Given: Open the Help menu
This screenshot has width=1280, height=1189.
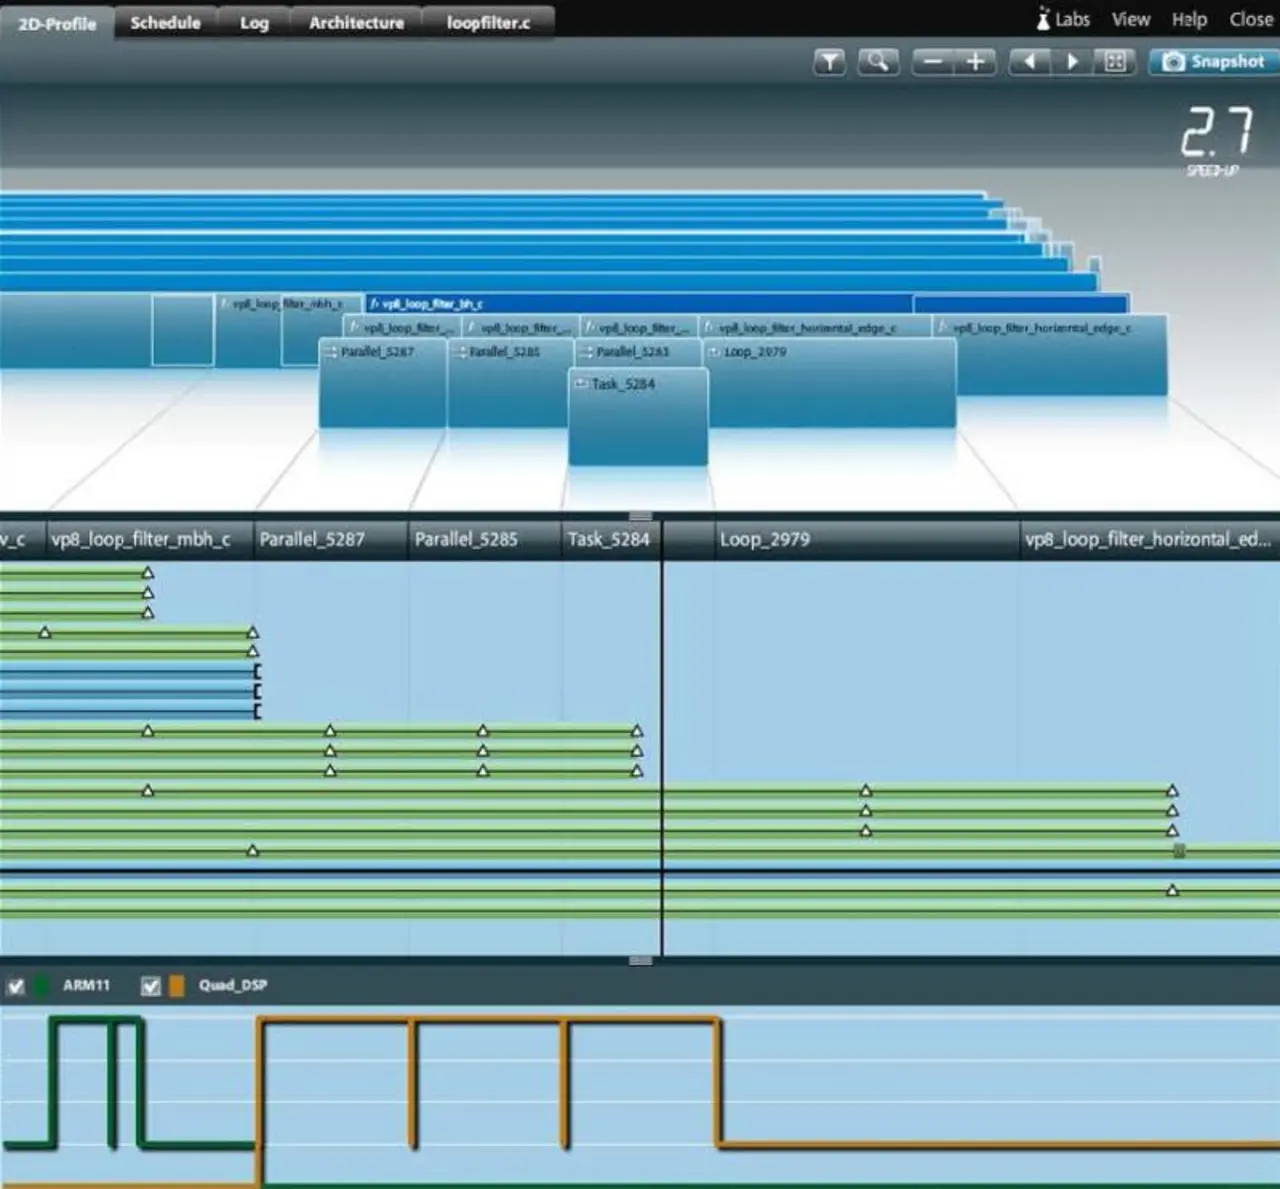Looking at the screenshot, I should point(1189,19).
